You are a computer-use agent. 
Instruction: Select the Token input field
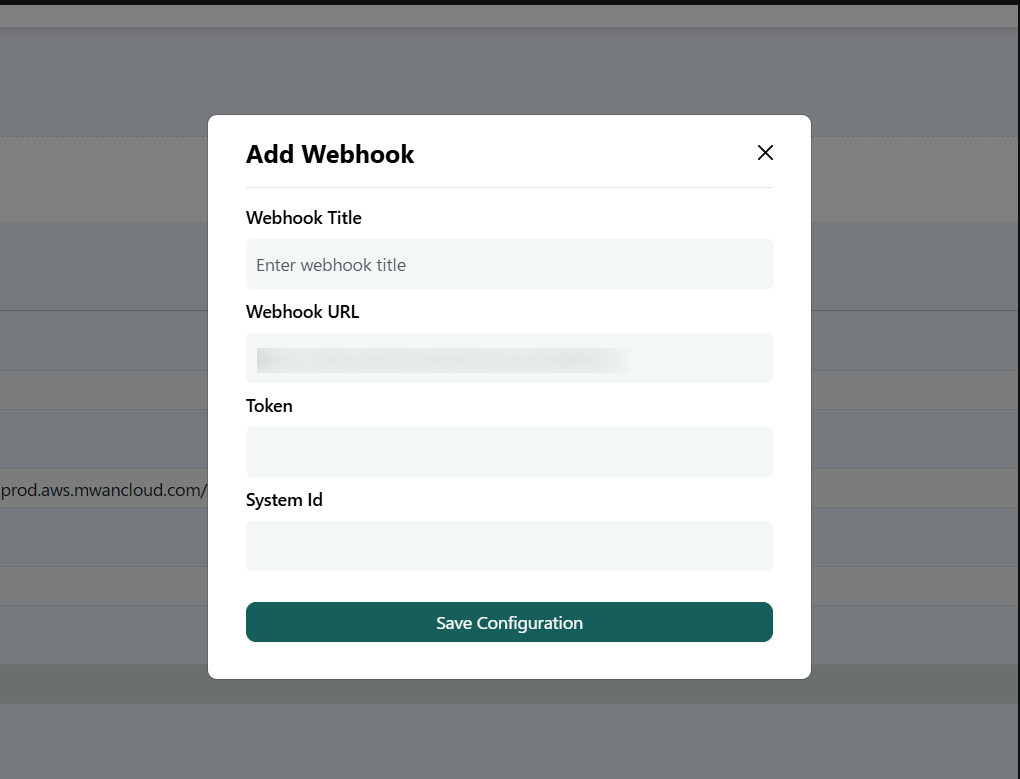click(x=509, y=452)
